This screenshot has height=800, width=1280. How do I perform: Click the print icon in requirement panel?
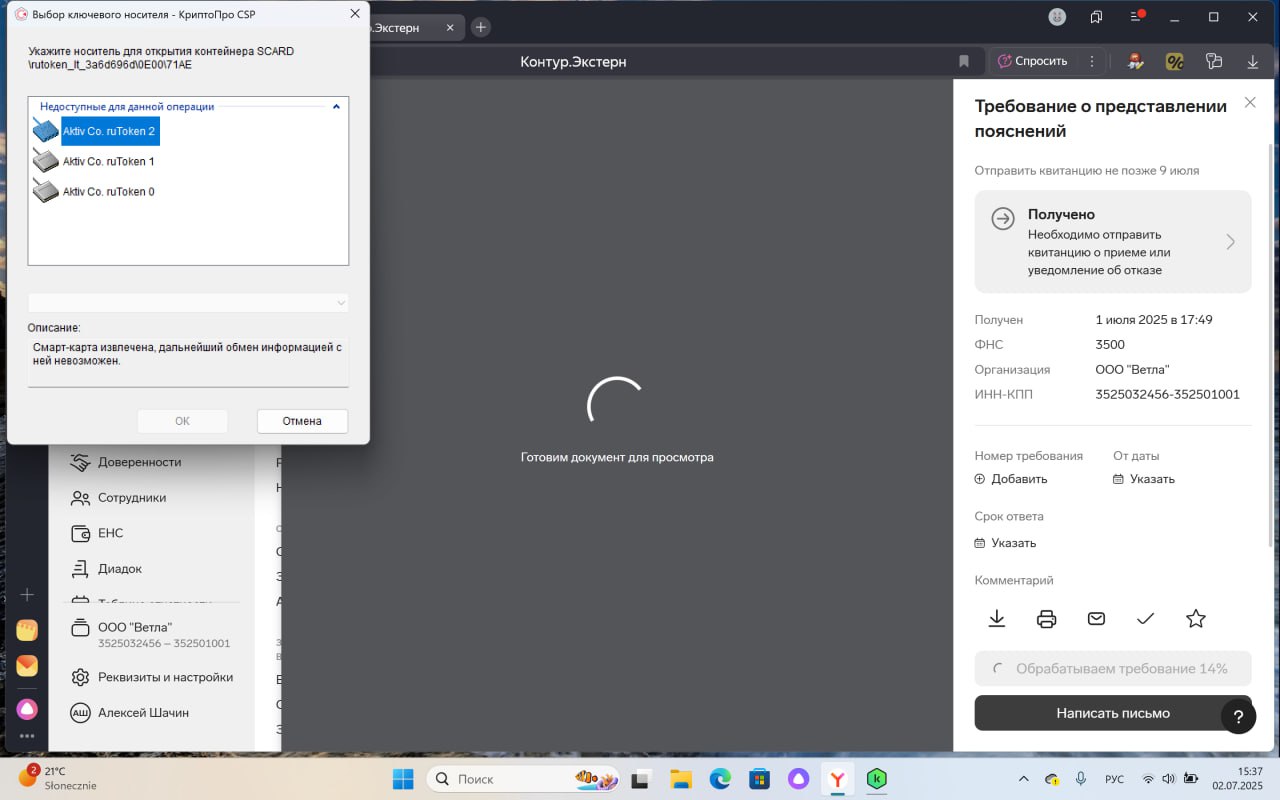pos(1047,619)
